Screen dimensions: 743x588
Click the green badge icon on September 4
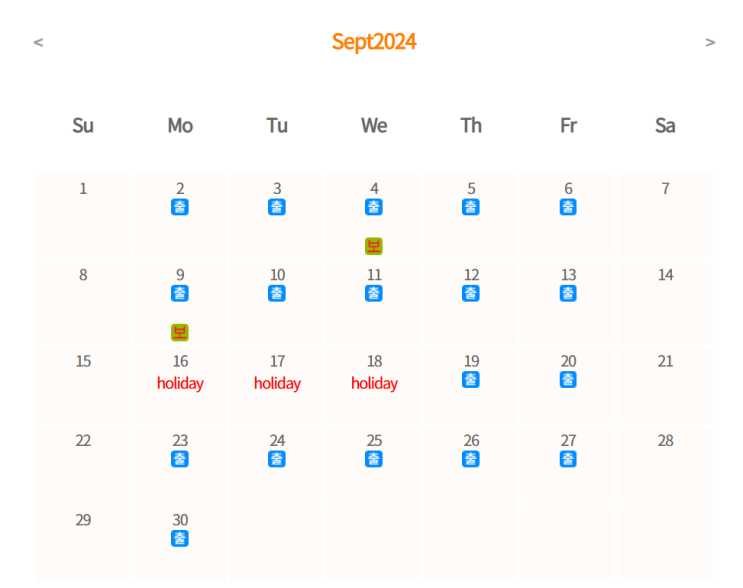374,246
